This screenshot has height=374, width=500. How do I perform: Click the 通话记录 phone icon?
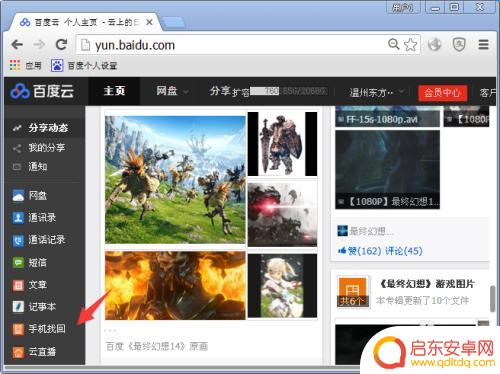[18, 240]
